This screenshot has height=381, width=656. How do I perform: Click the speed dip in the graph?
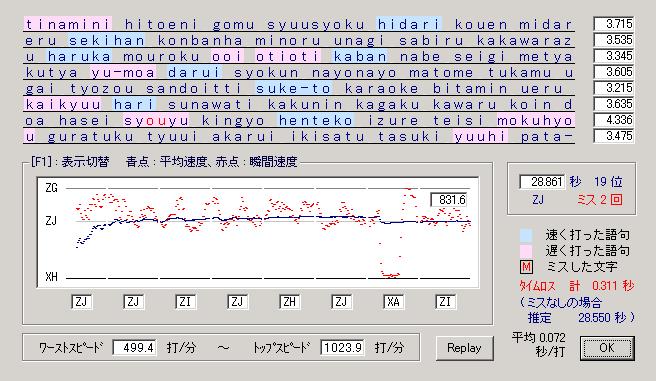click(x=390, y=274)
